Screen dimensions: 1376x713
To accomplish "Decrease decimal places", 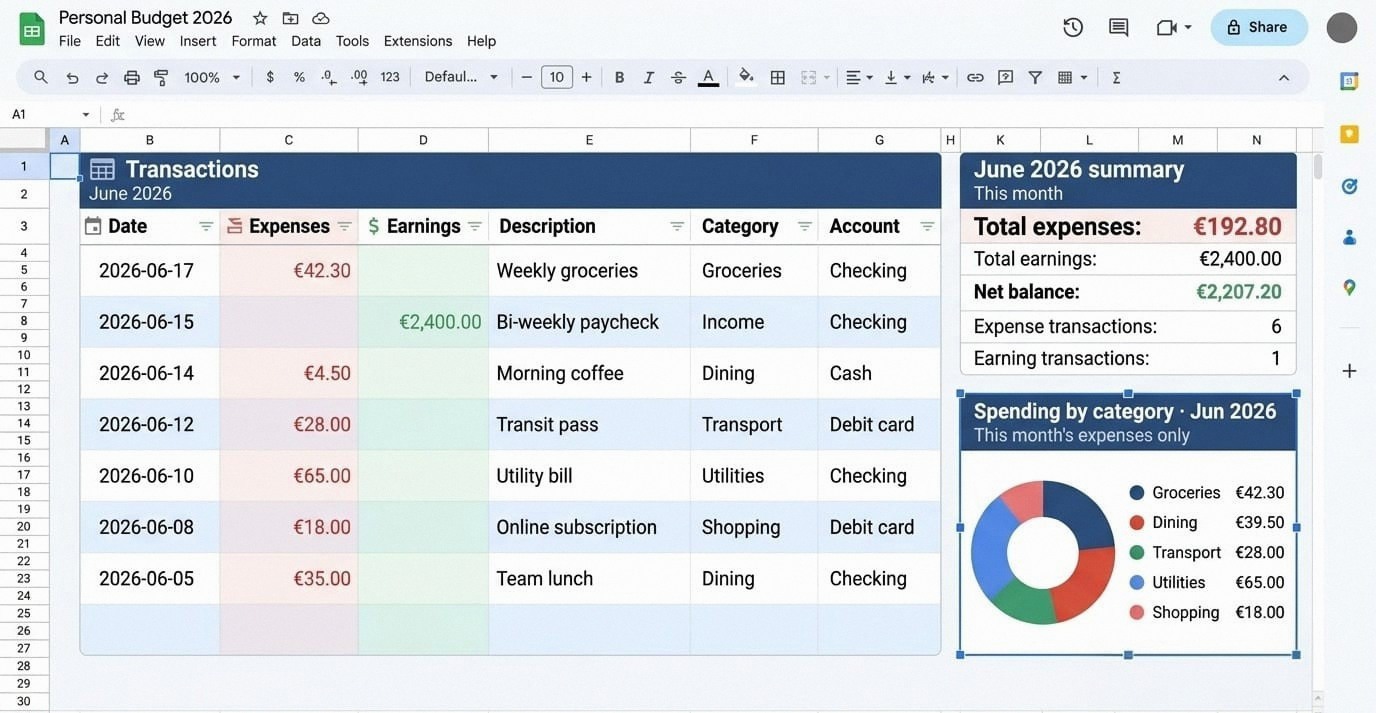I will pos(329,77).
